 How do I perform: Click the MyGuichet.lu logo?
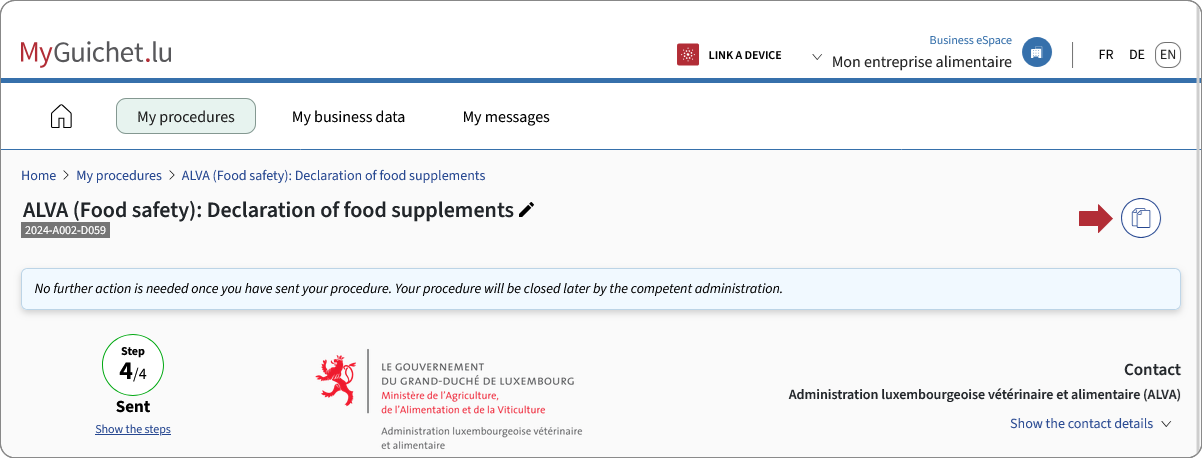click(x=96, y=52)
